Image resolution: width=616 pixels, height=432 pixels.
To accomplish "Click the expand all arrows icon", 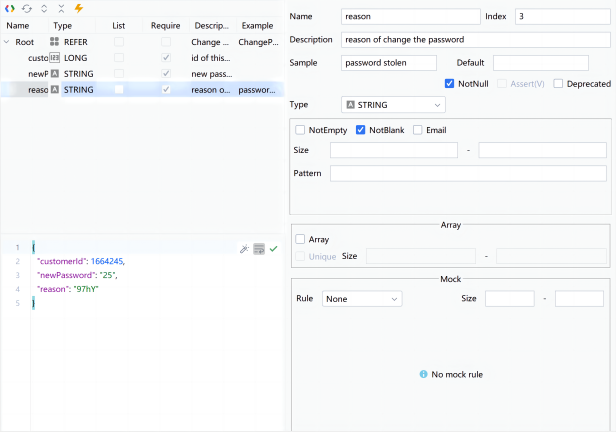I will tap(44, 8).
